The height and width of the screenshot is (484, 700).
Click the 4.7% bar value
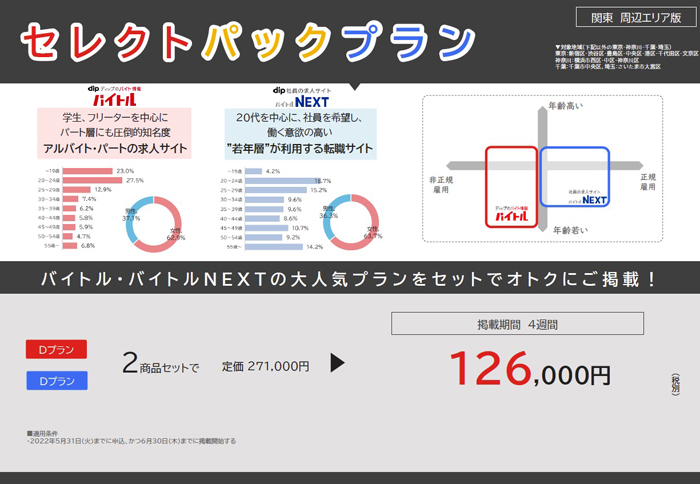coord(83,236)
